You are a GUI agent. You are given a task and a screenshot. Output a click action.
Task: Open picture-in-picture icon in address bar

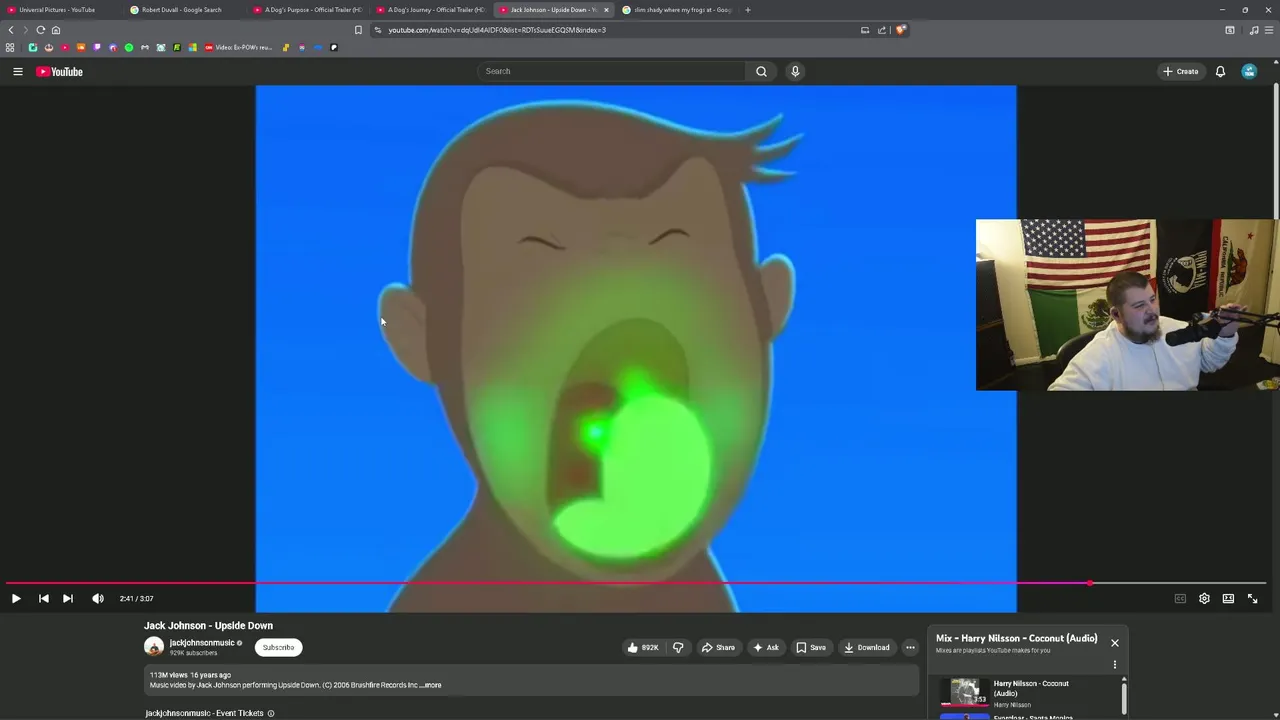click(x=865, y=30)
